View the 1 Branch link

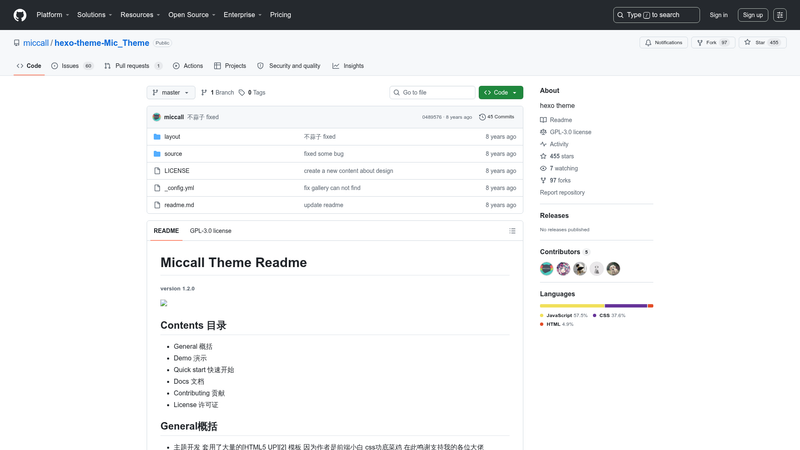[217, 92]
